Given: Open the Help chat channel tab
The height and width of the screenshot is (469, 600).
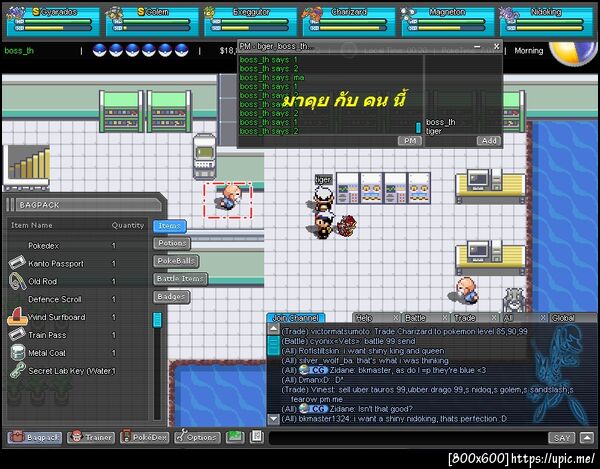Looking at the screenshot, I should pos(373,318).
